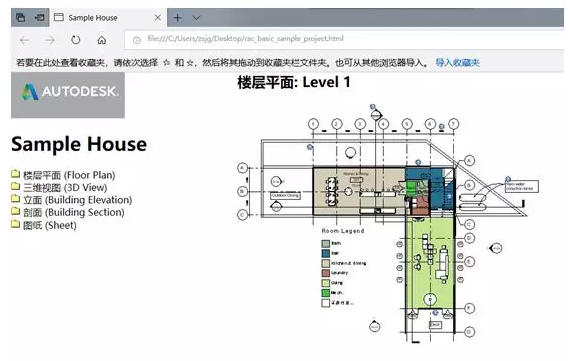Click grid bubble F on the right
The height and width of the screenshot is (361, 571).
tap(469, 309)
